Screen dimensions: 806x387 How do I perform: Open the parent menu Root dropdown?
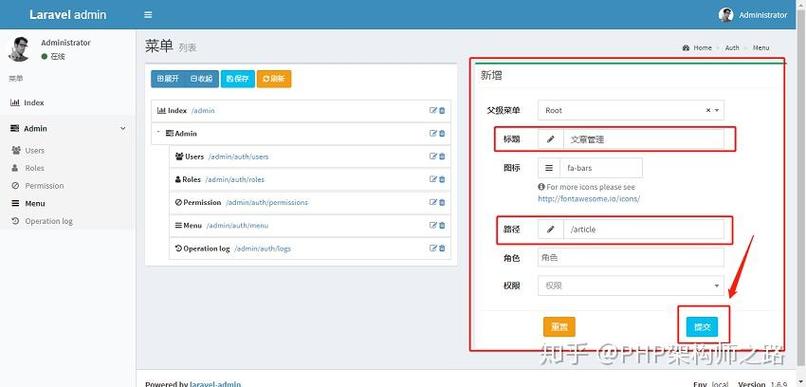pyautogui.click(x=631, y=110)
